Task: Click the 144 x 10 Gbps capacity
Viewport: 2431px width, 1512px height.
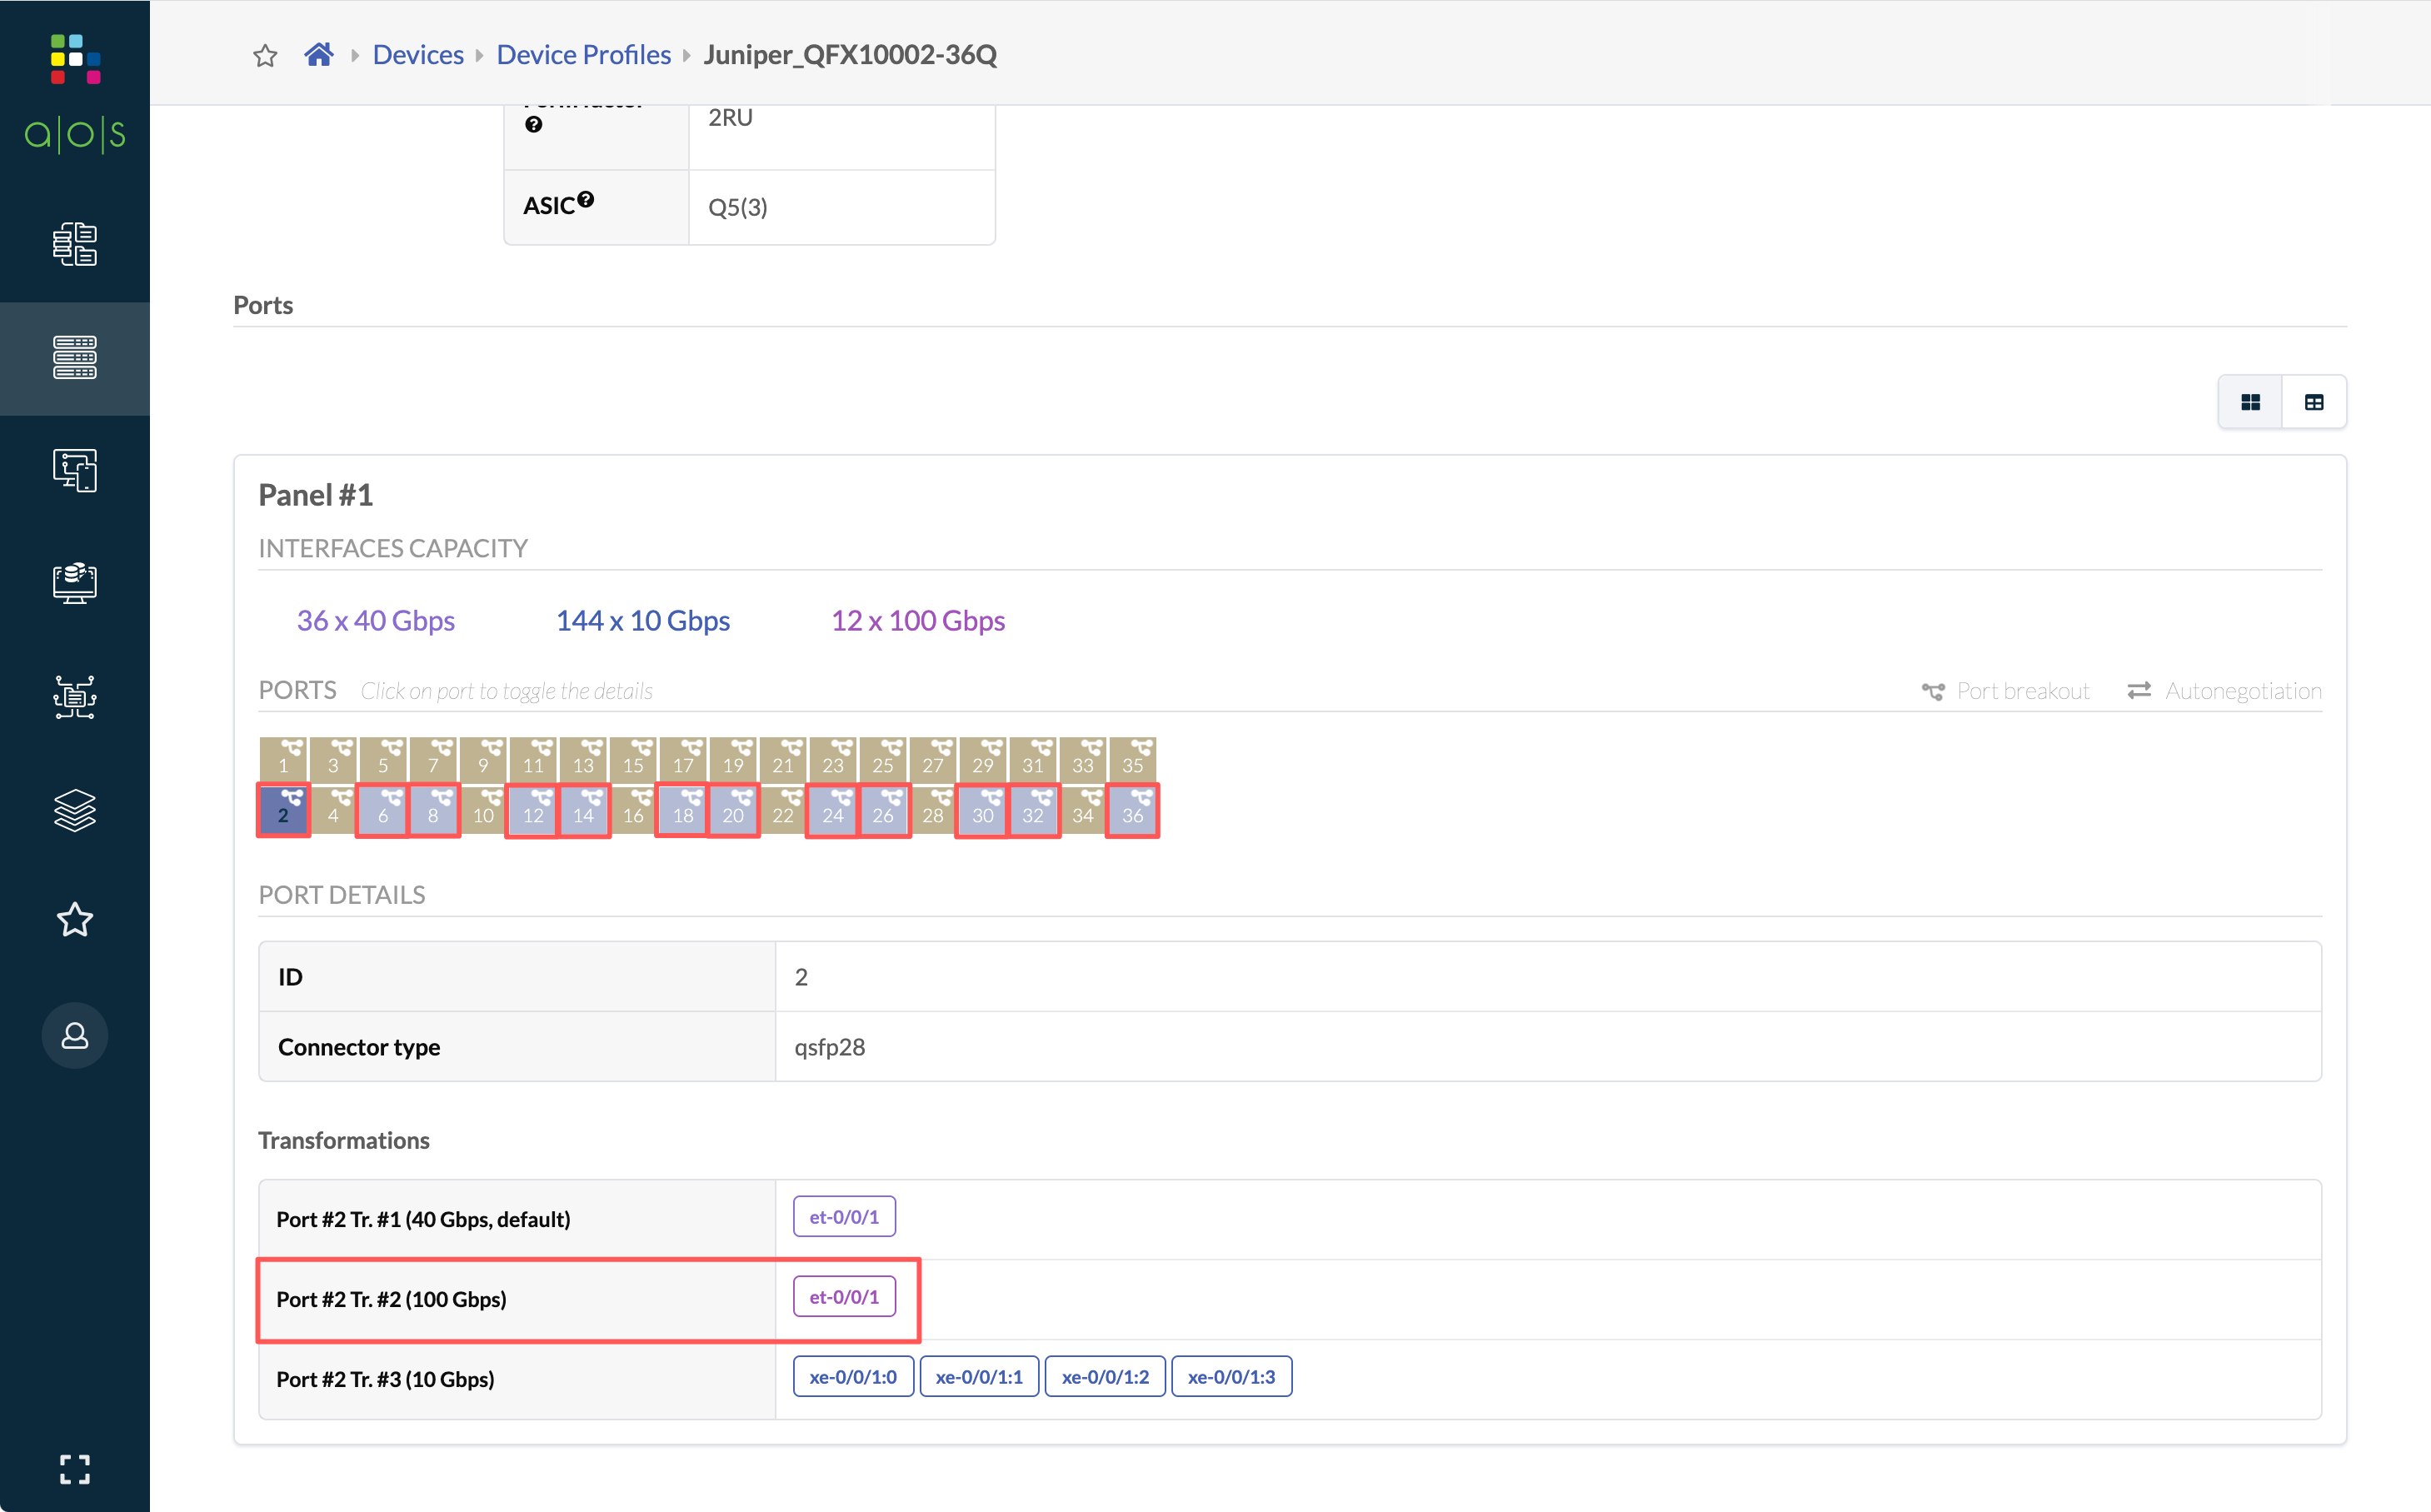Action: click(643, 621)
